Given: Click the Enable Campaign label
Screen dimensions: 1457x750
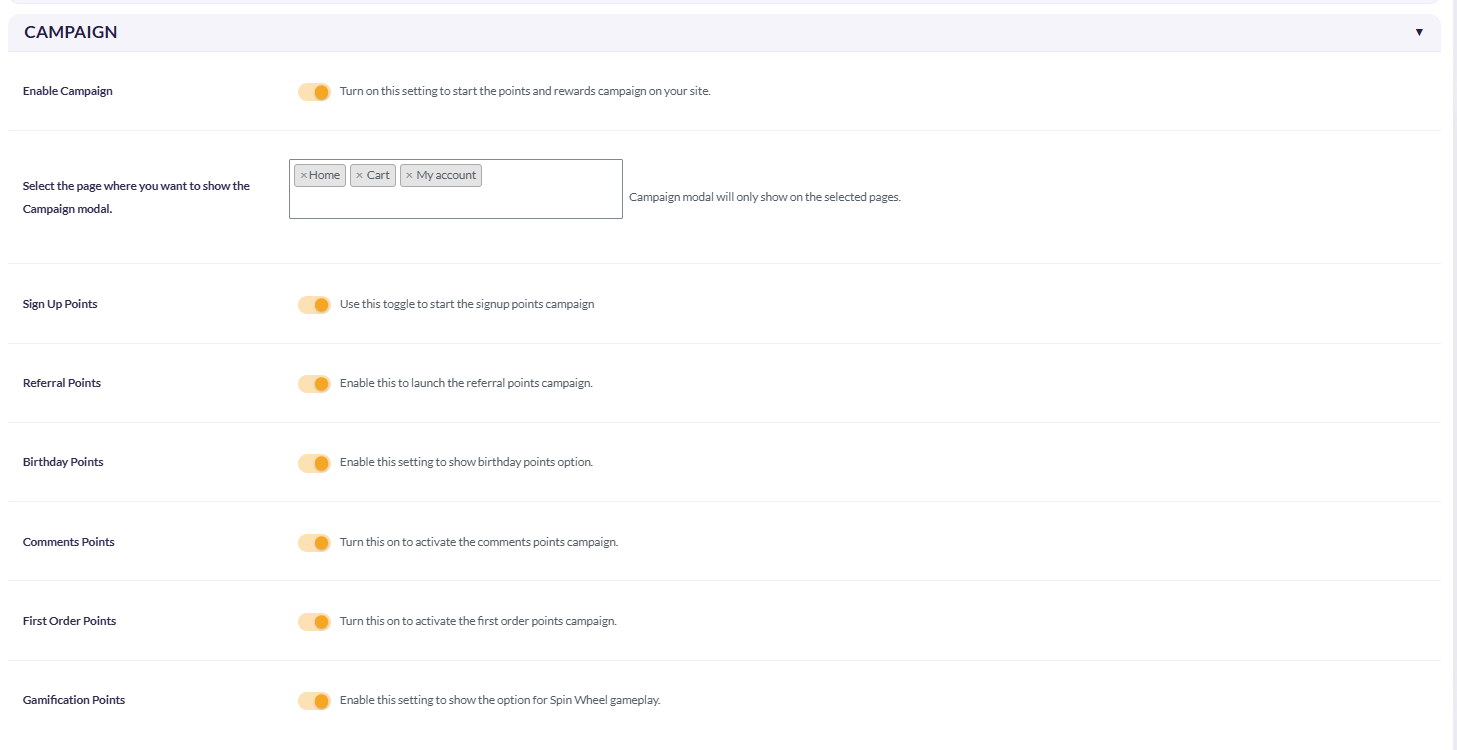Looking at the screenshot, I should click(x=68, y=91).
